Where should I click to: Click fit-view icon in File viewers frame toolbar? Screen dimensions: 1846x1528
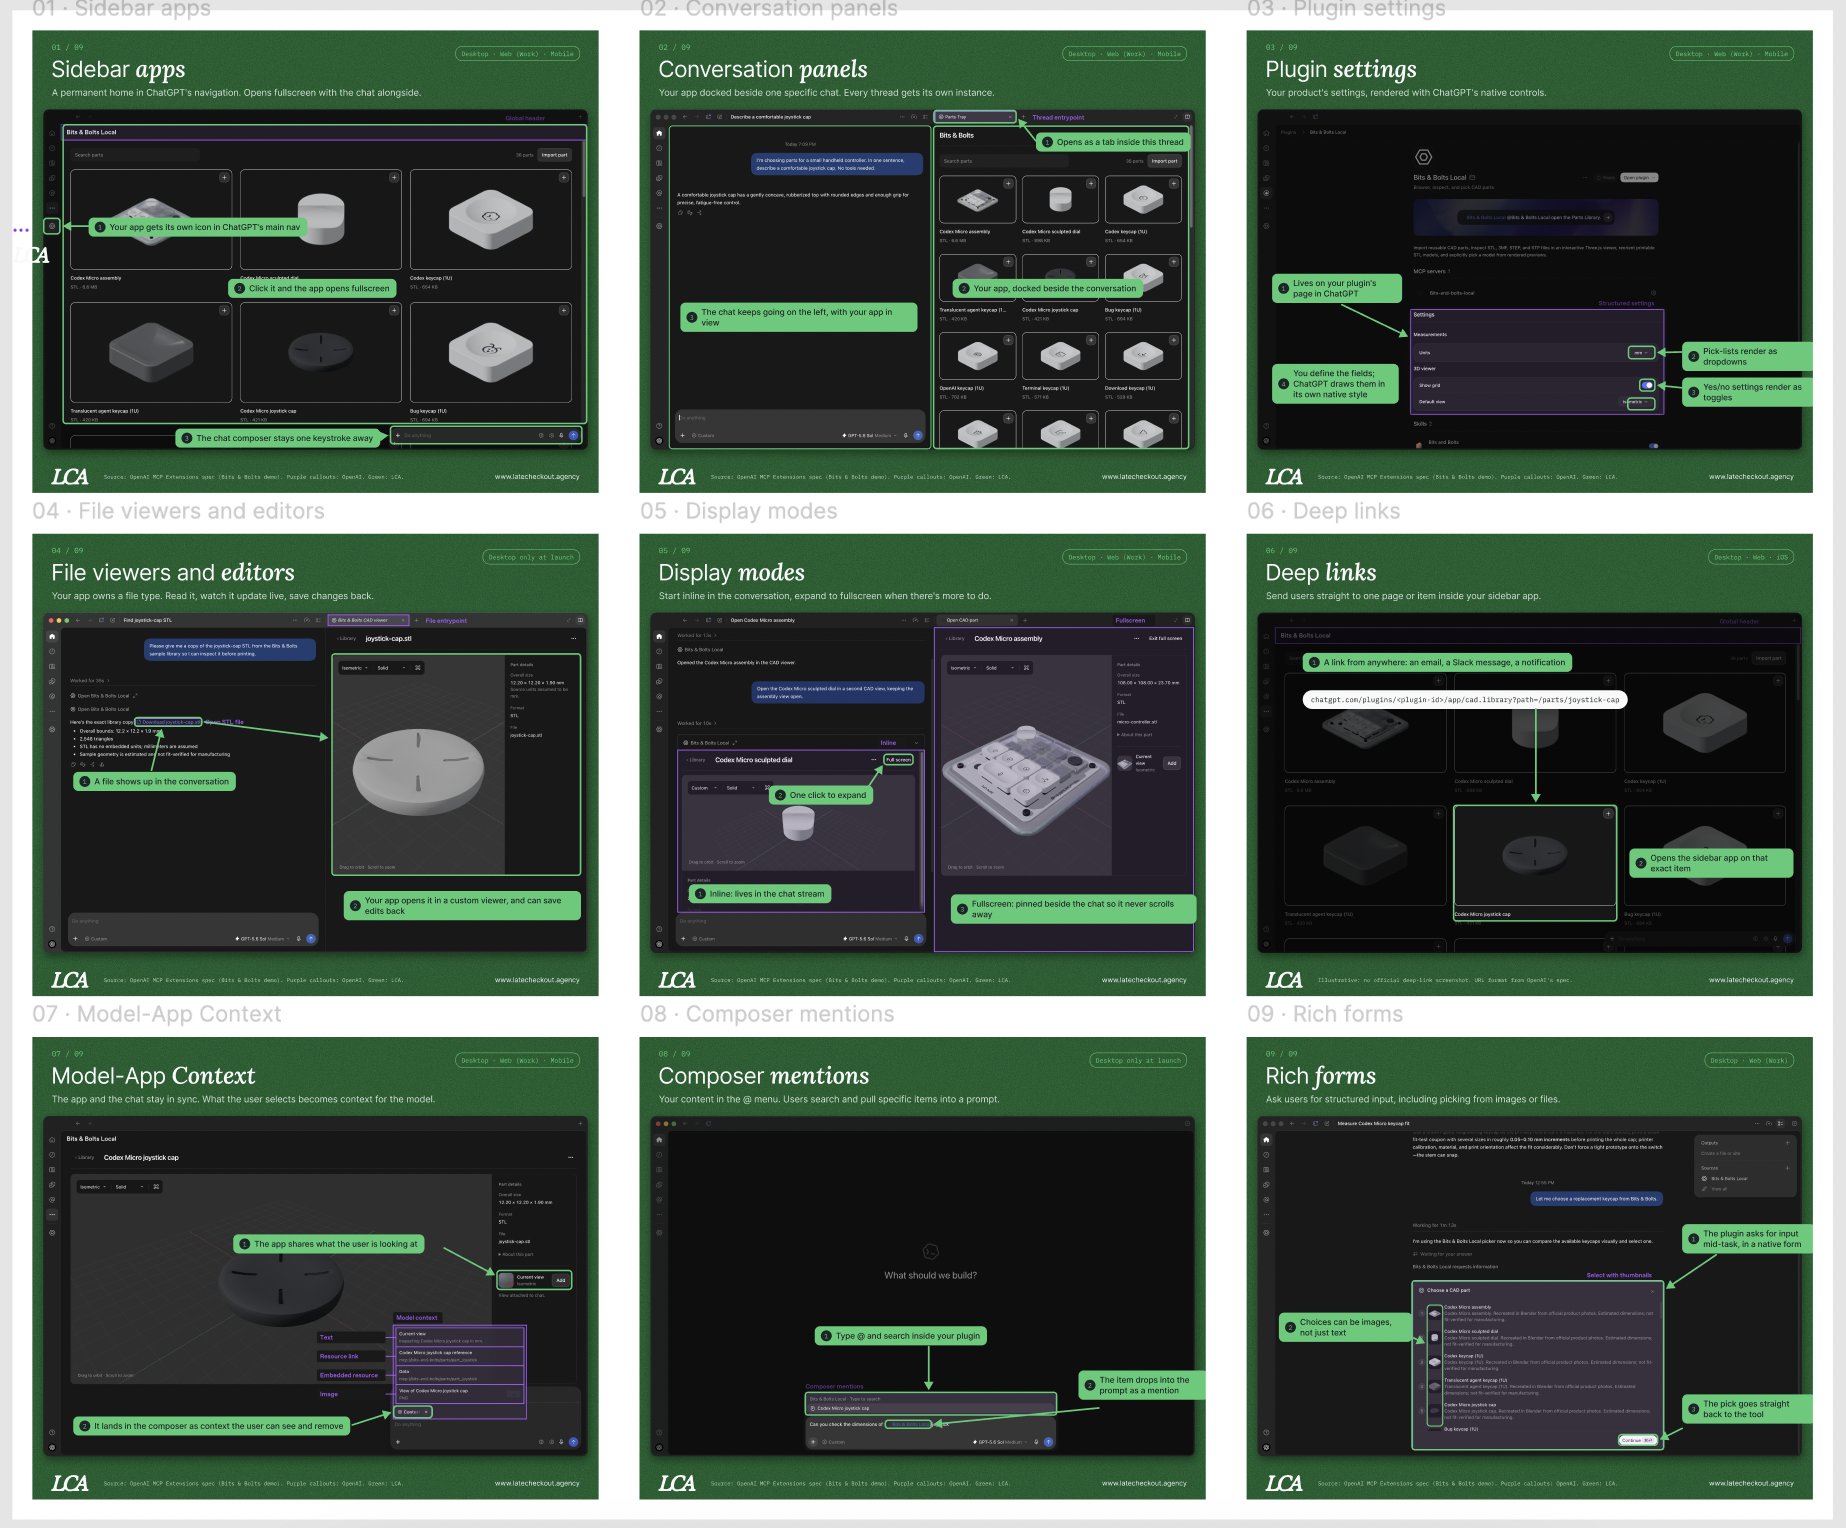(x=418, y=667)
